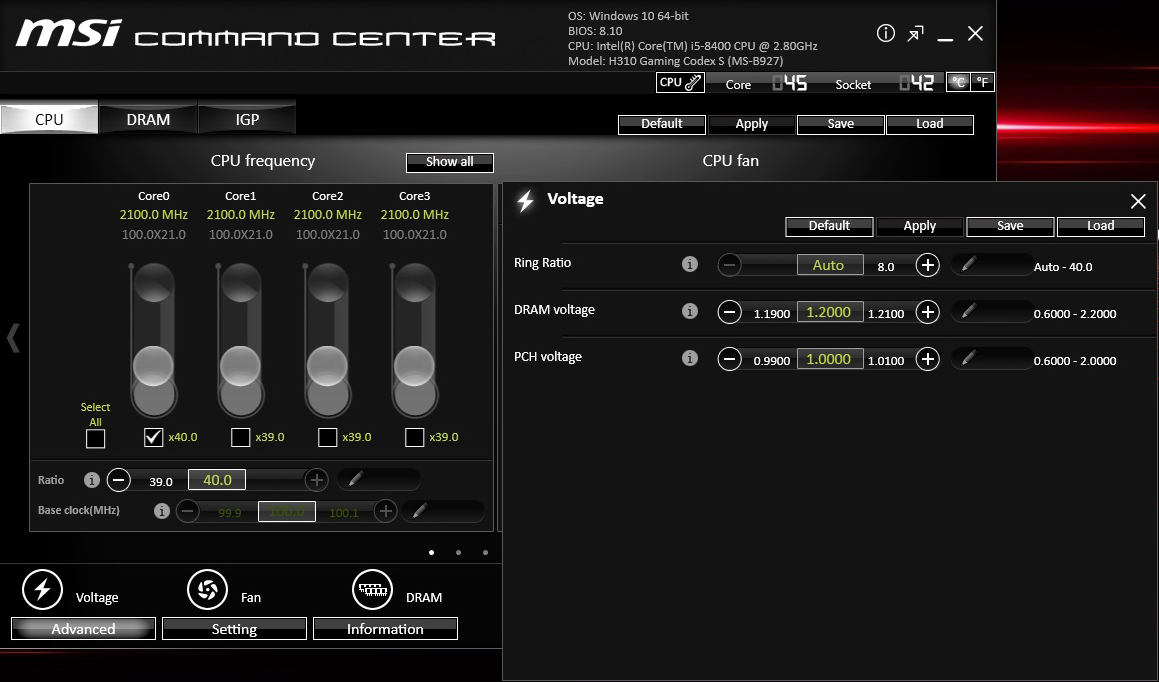
Task: Open the Setting button
Action: pyautogui.click(x=234, y=629)
